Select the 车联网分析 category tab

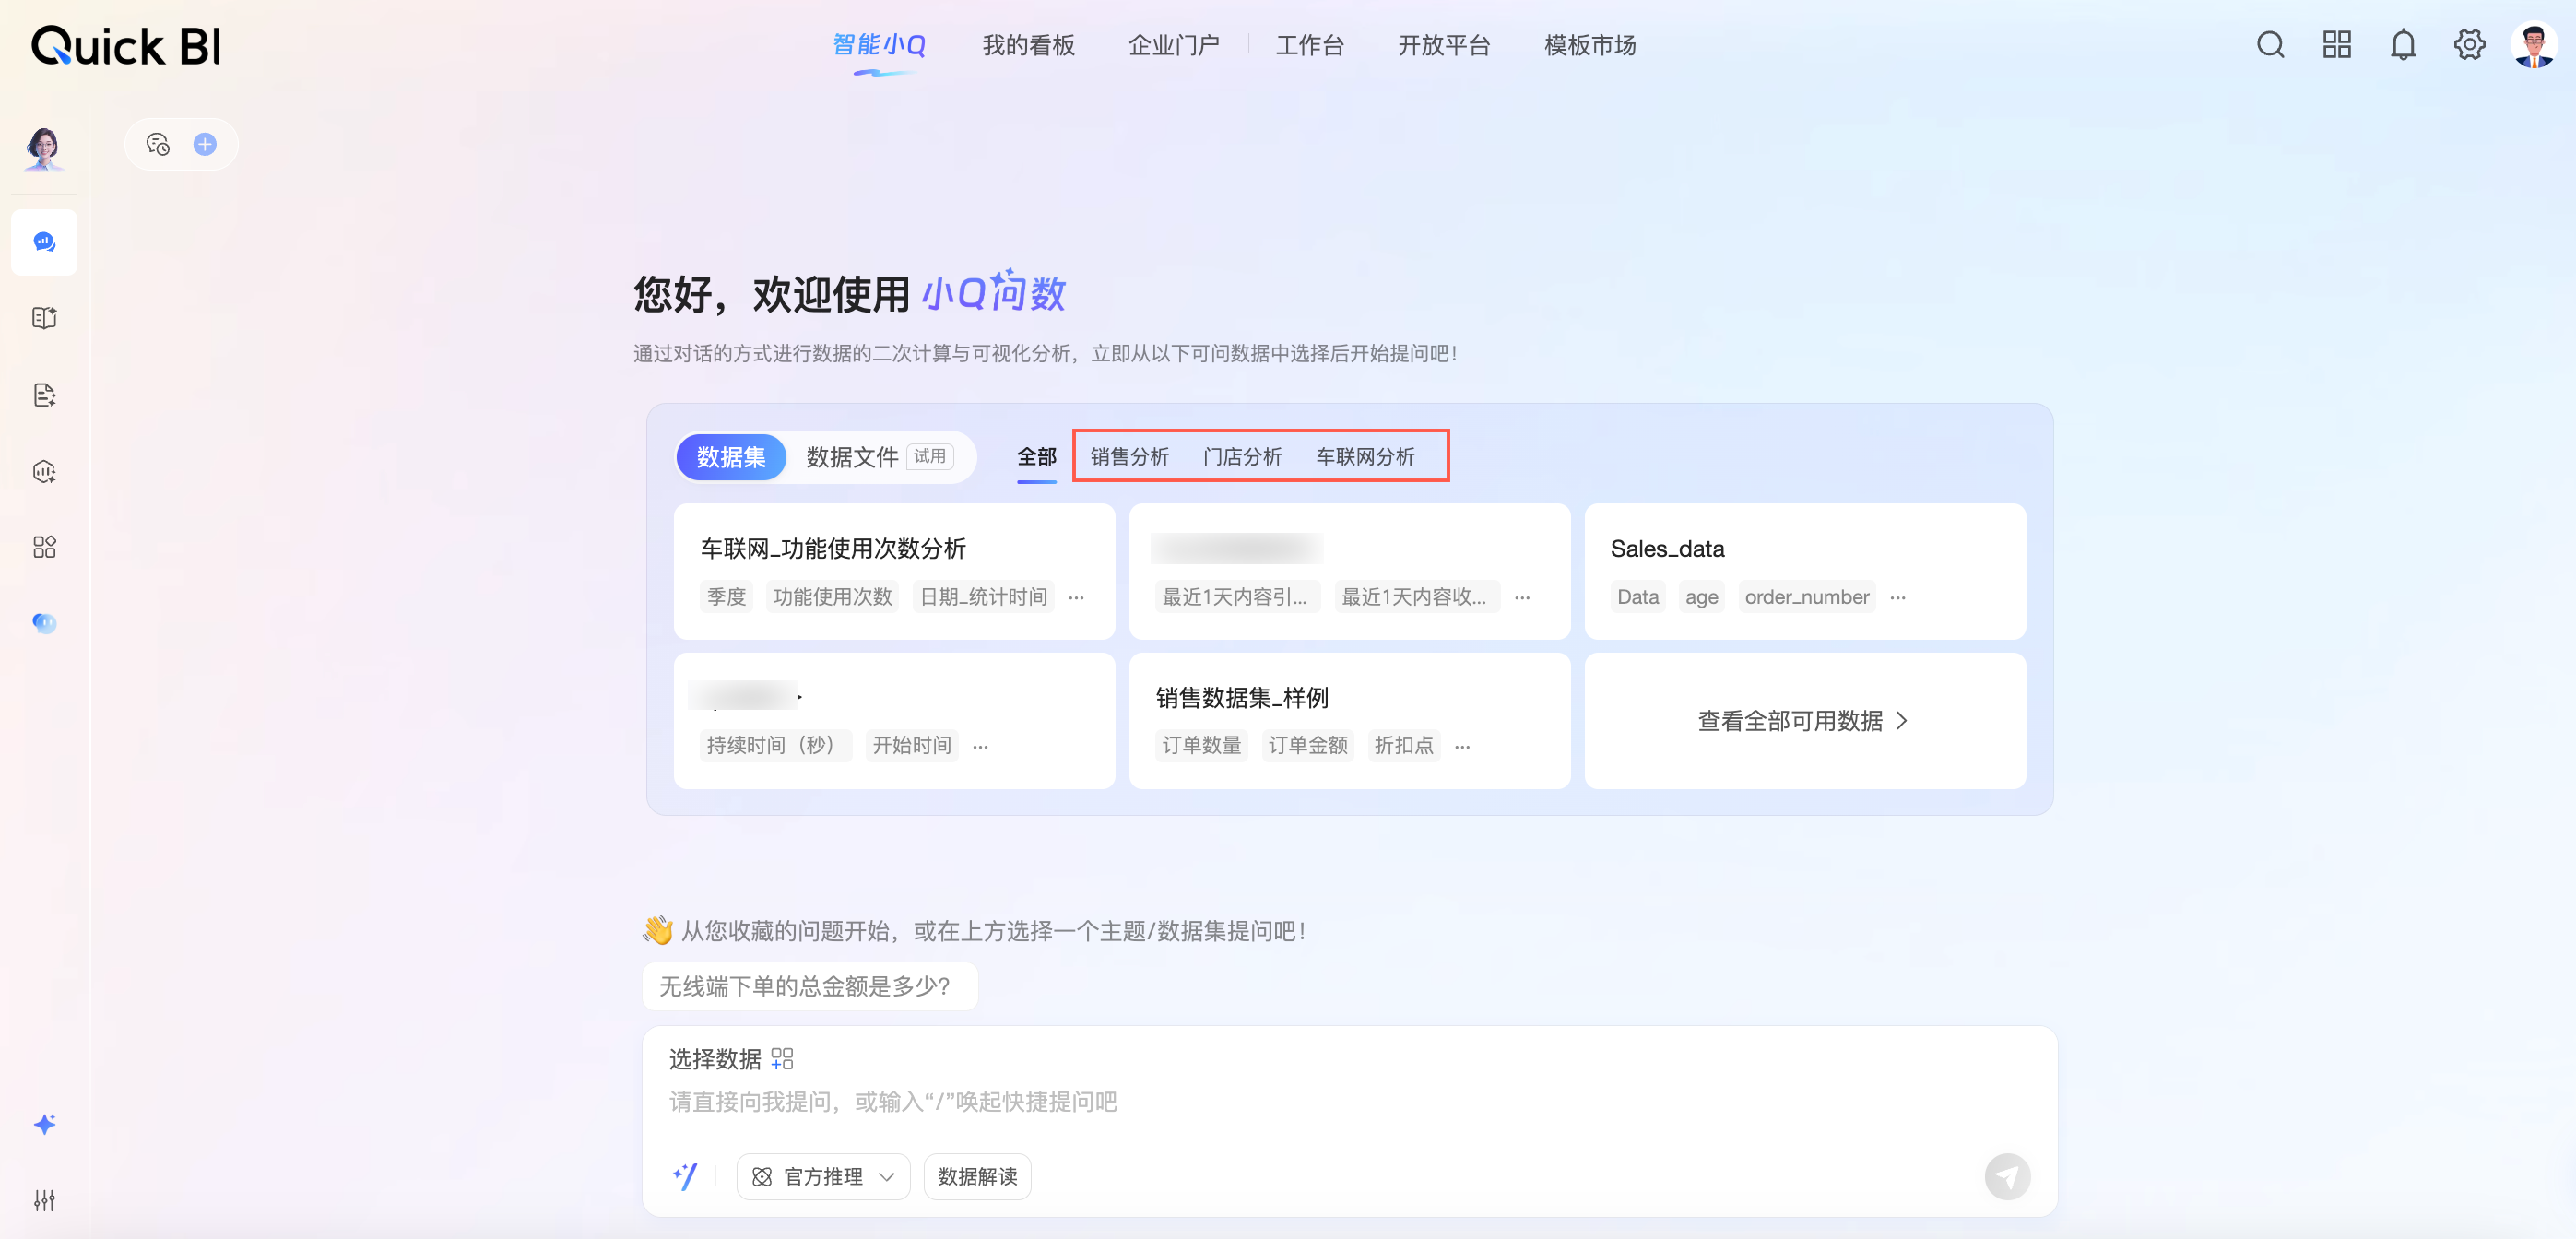[x=1366, y=457]
